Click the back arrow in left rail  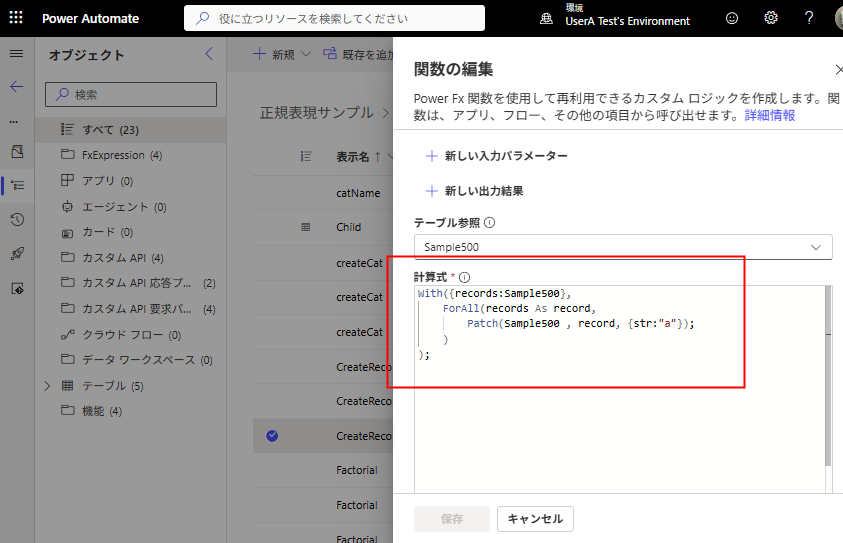point(16,87)
